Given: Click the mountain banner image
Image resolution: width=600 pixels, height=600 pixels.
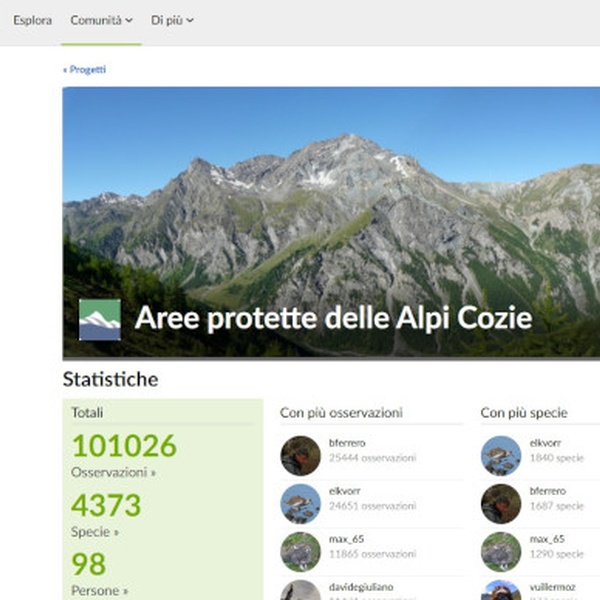Looking at the screenshot, I should (x=331, y=222).
